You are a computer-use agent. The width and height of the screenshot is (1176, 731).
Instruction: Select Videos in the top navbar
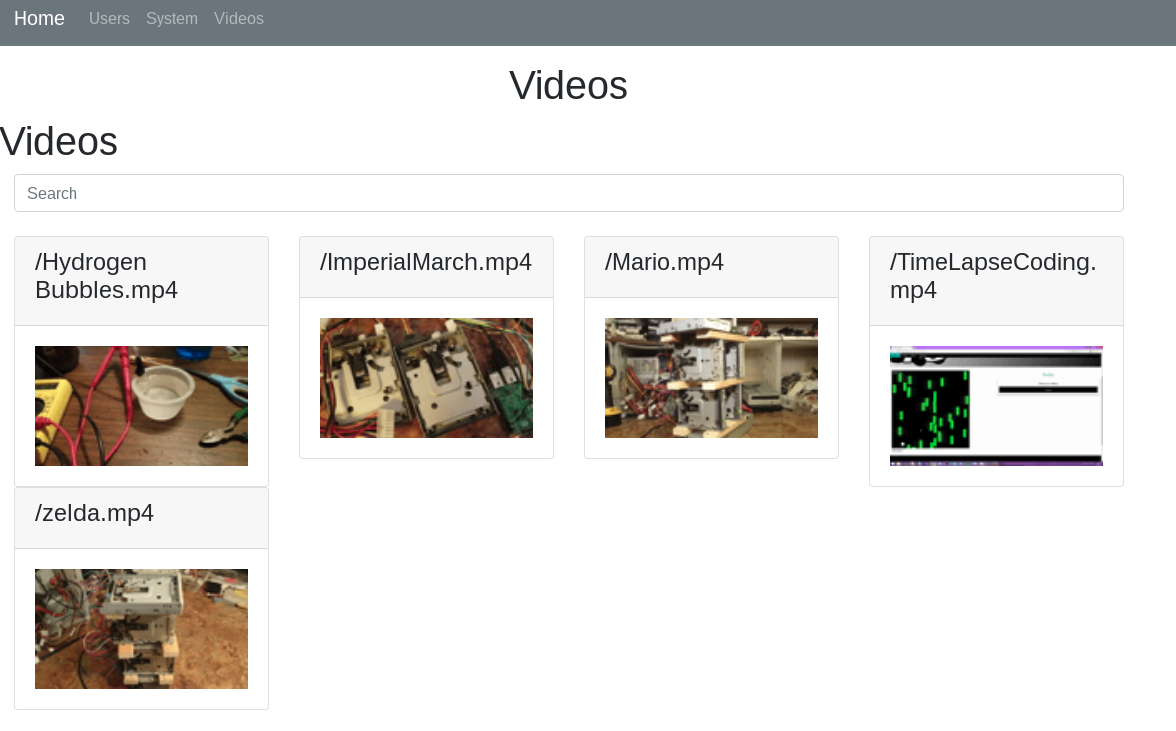[x=239, y=19]
